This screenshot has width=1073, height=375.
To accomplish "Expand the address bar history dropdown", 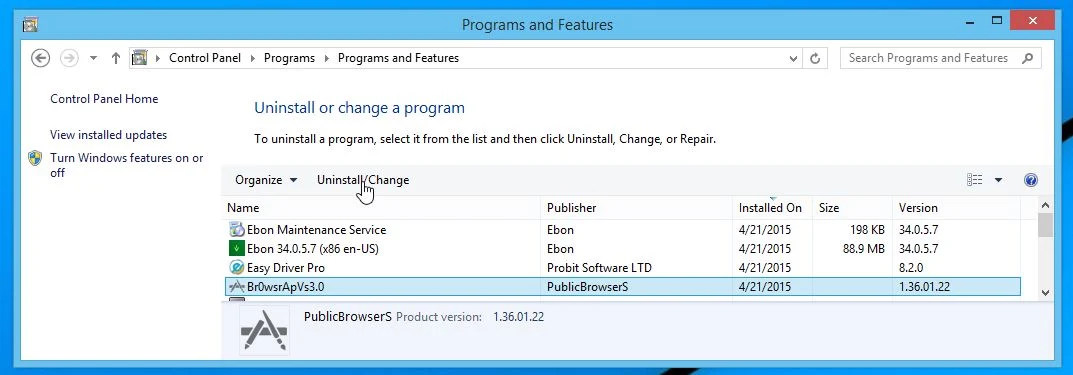I will pyautogui.click(x=793, y=59).
